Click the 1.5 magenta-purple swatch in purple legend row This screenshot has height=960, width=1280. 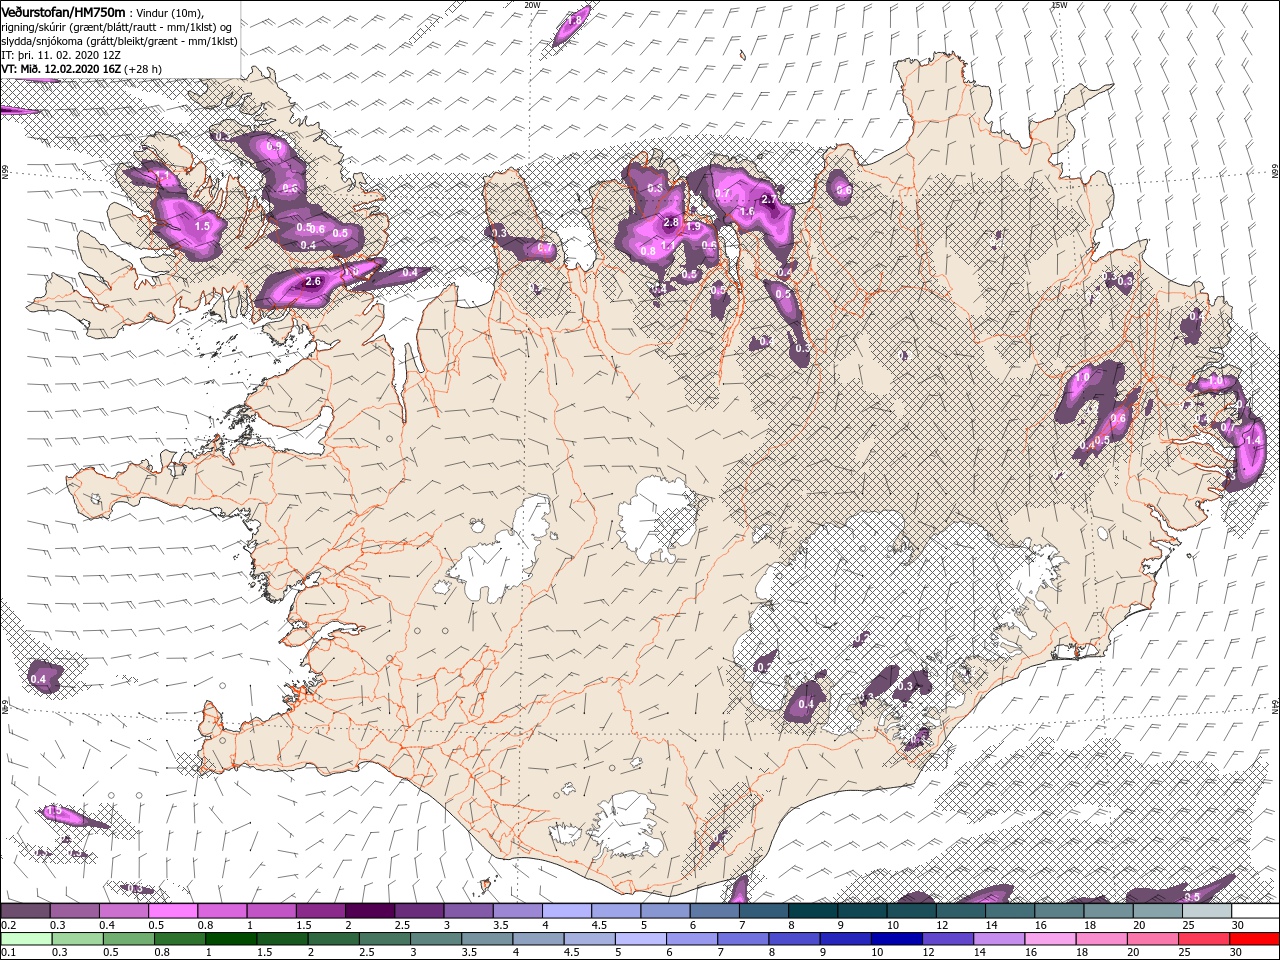[320, 911]
